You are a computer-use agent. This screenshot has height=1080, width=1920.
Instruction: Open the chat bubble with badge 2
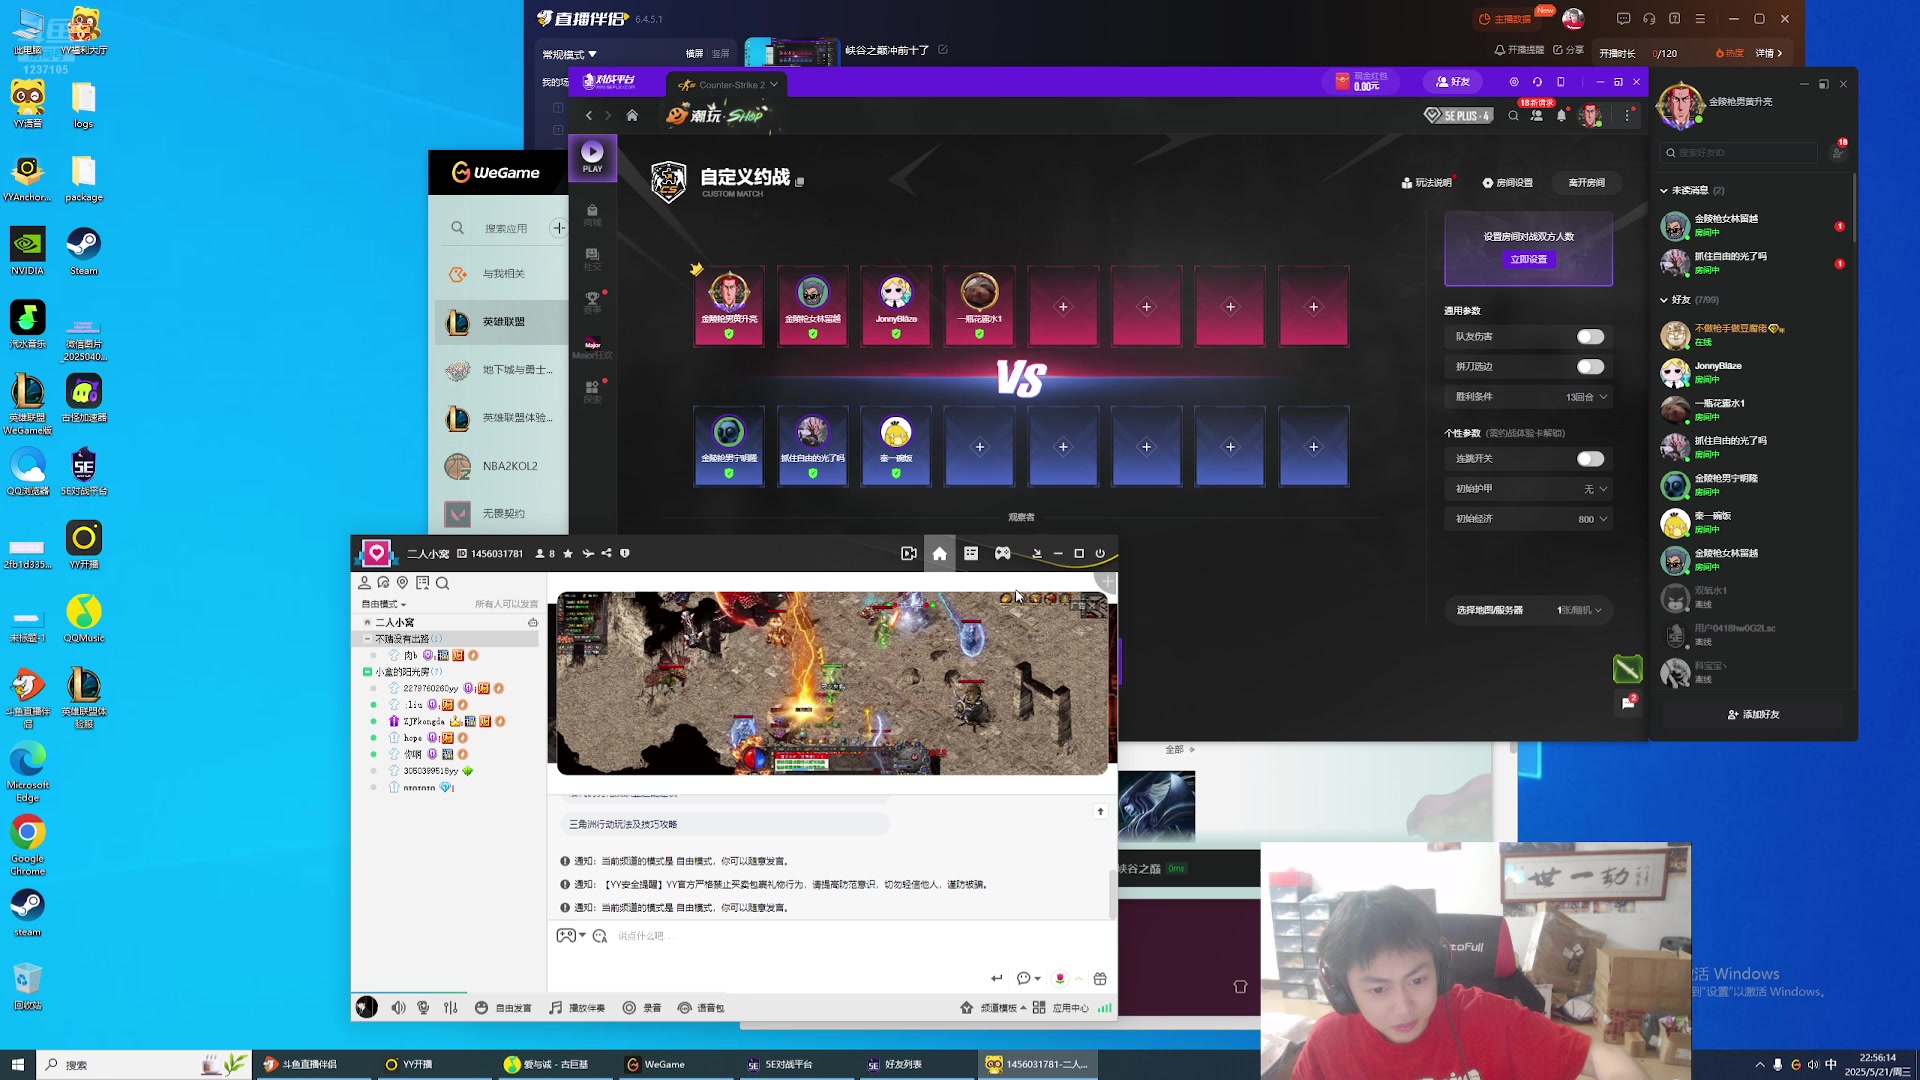point(1628,703)
